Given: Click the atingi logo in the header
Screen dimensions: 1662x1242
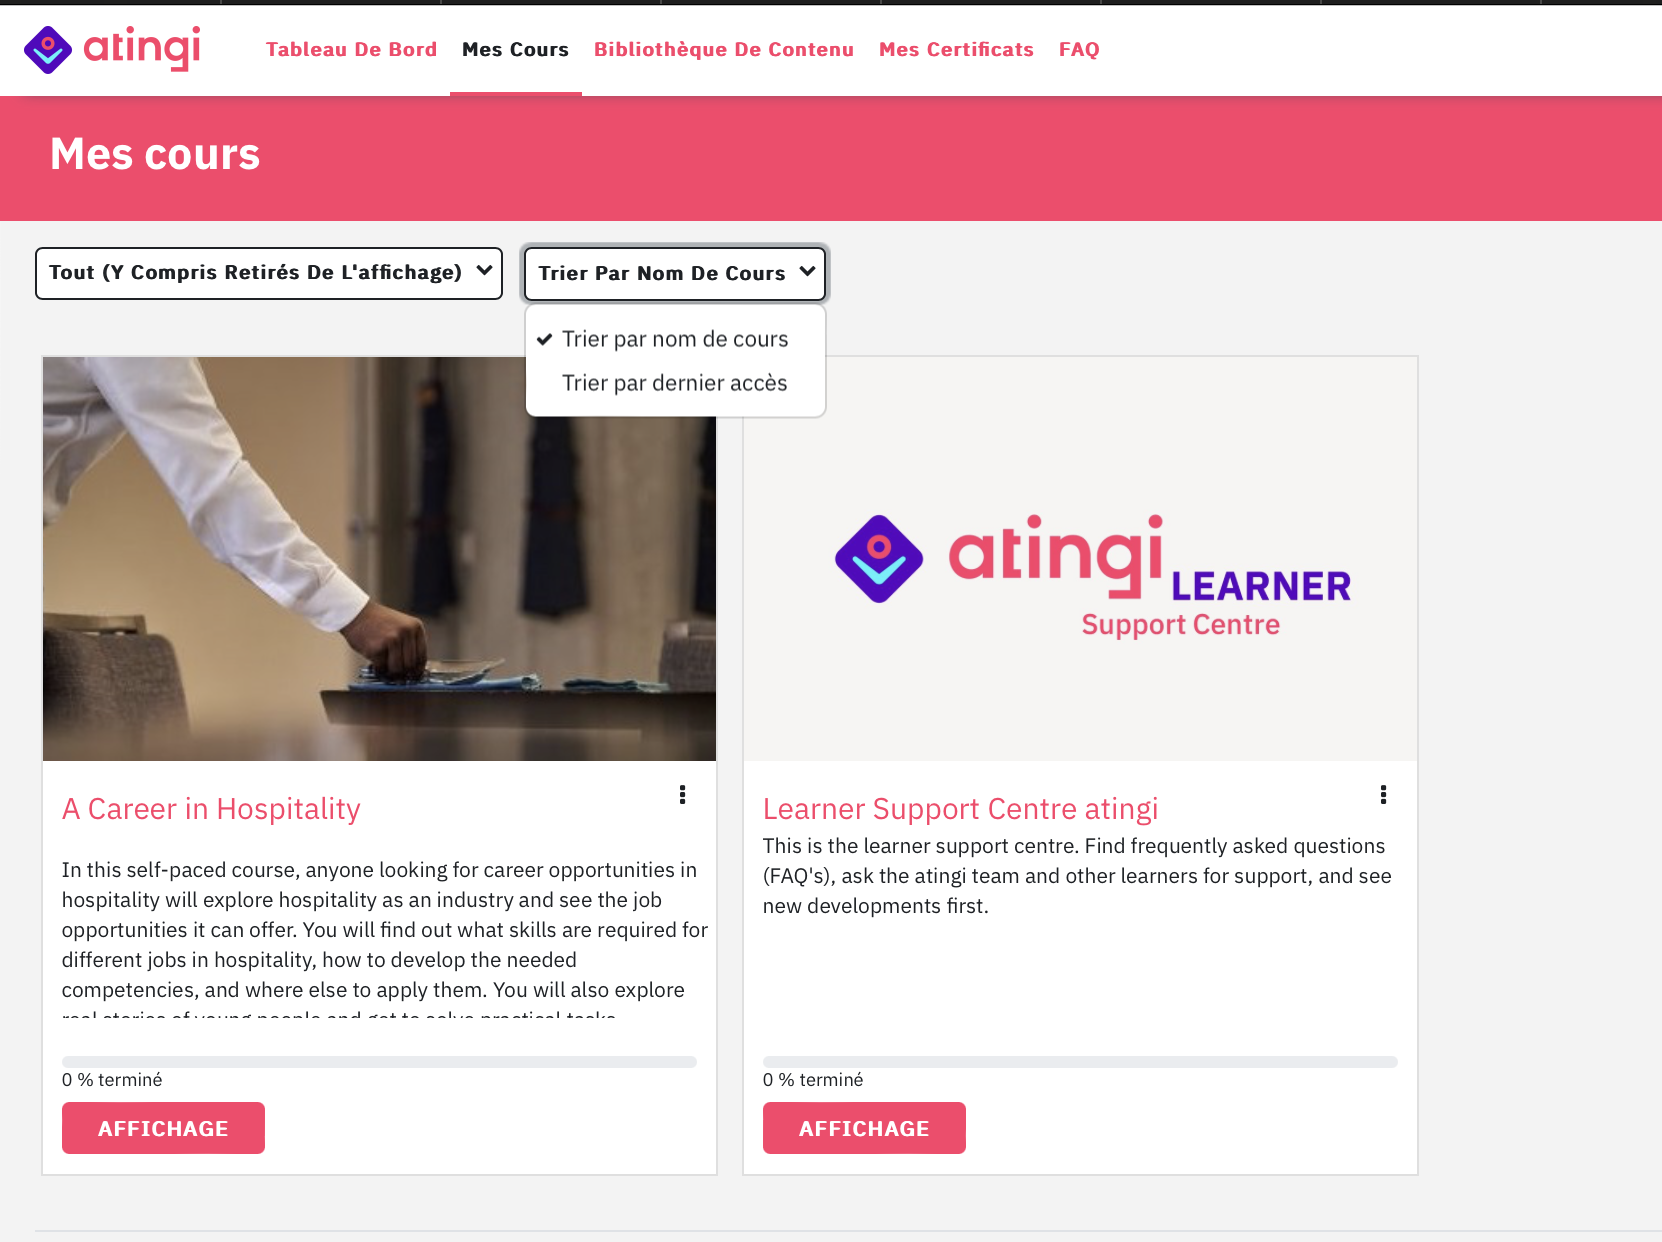Looking at the screenshot, I should (112, 49).
